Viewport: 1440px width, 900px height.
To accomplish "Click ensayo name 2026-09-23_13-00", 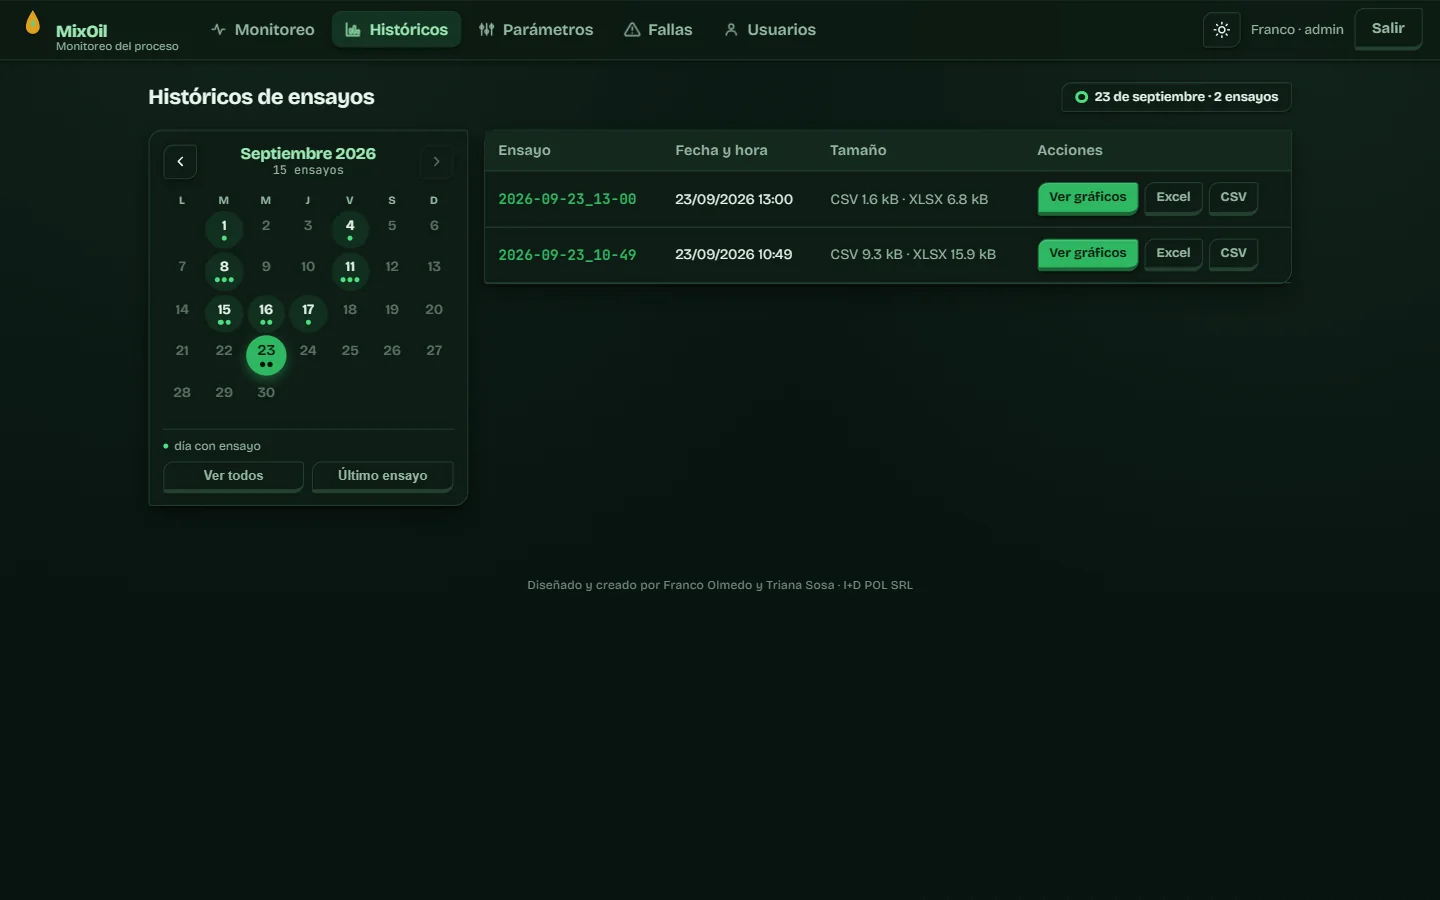I will pyautogui.click(x=567, y=199).
